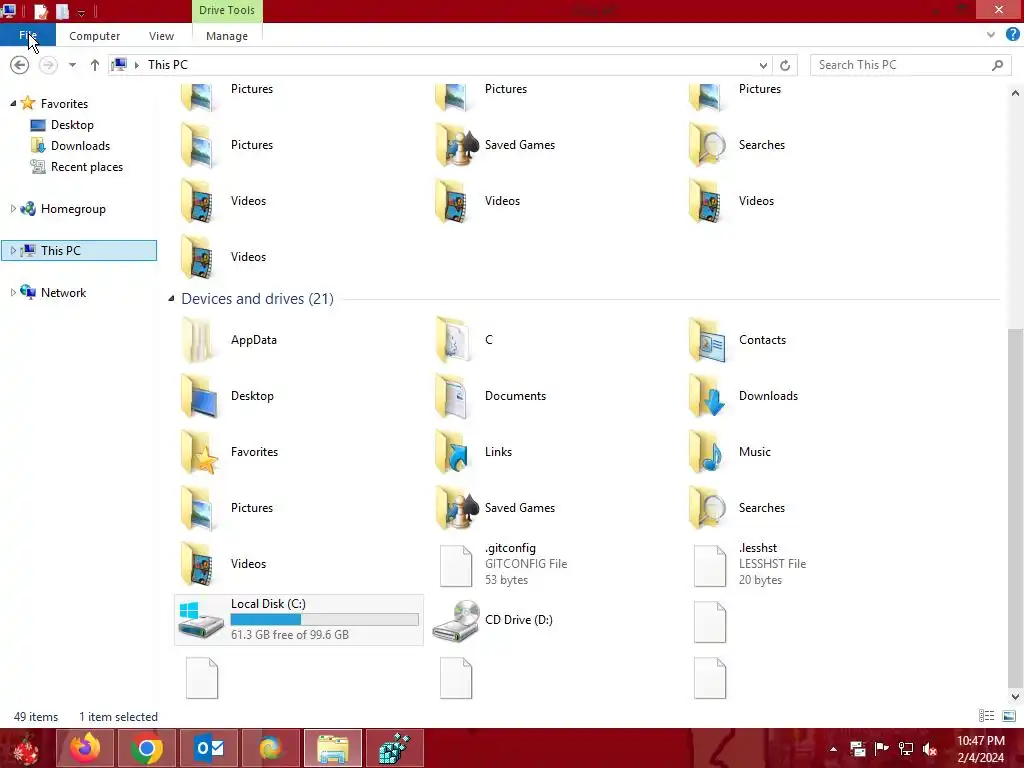1024x768 pixels.
Task: Select Network in the navigation pane
Action: 63,293
